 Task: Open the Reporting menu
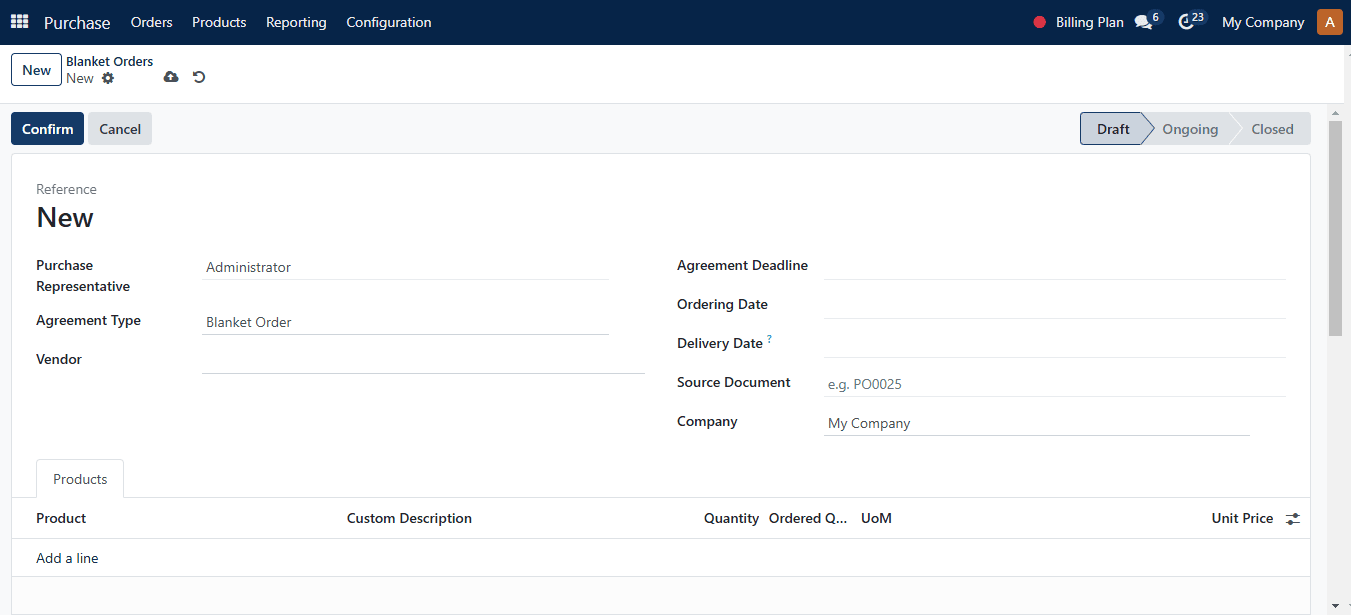click(x=296, y=22)
